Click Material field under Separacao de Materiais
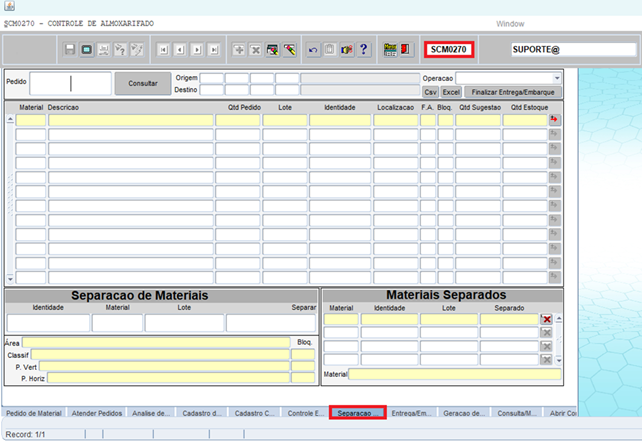 coord(118,323)
